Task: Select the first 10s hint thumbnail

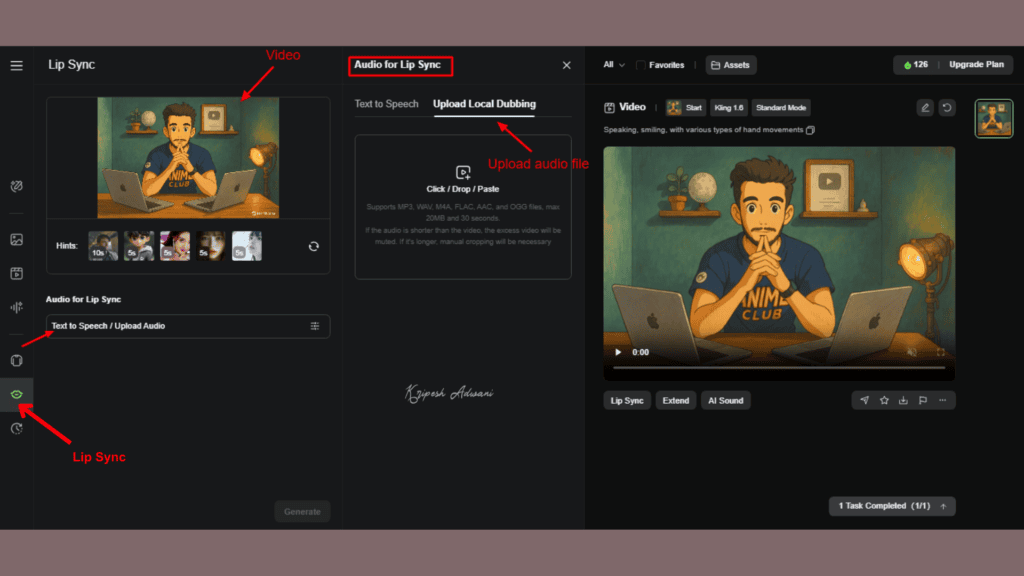Action: click(x=101, y=246)
